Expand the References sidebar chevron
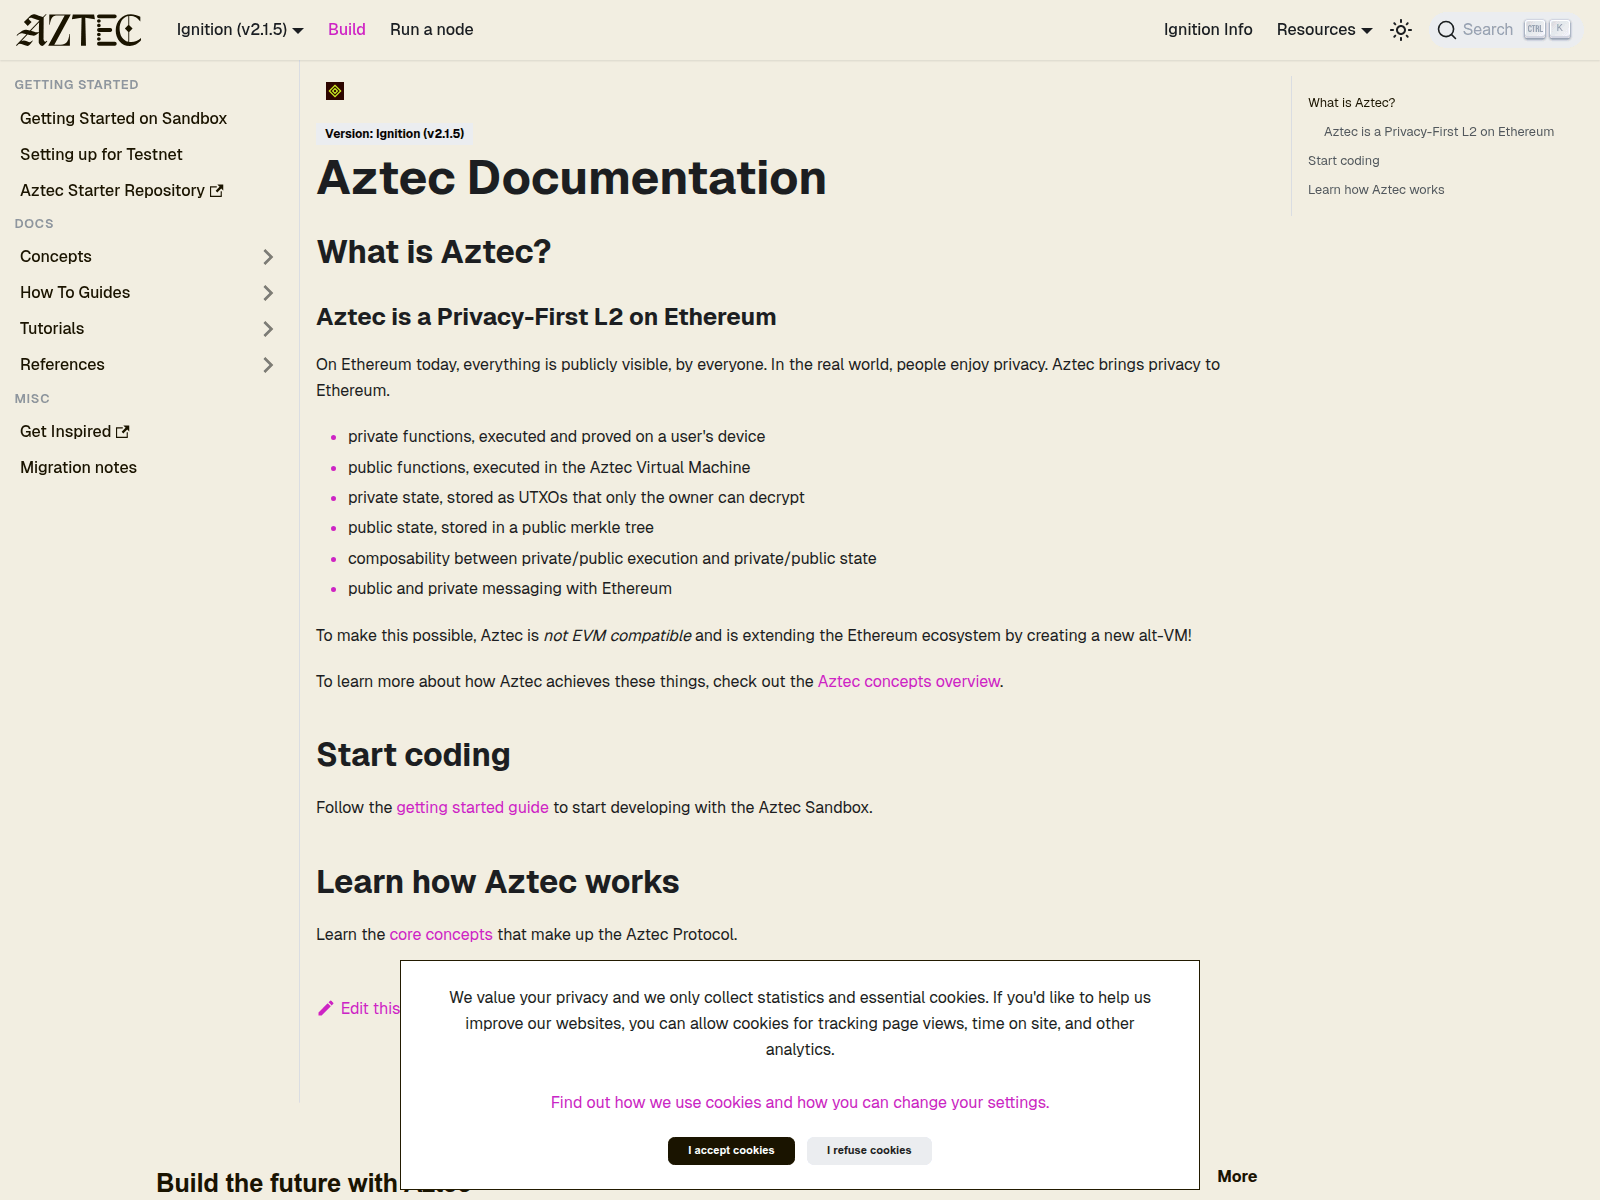This screenshot has height=1200, width=1600. point(268,365)
